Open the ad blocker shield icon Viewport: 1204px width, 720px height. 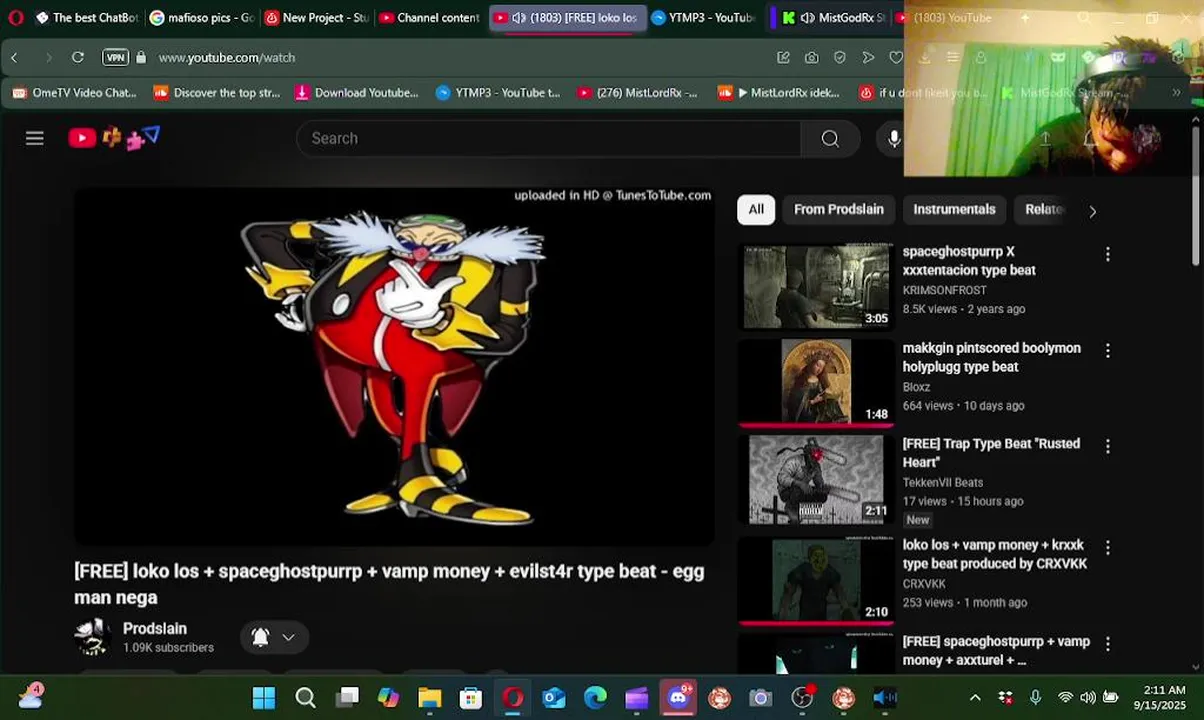coord(839,58)
